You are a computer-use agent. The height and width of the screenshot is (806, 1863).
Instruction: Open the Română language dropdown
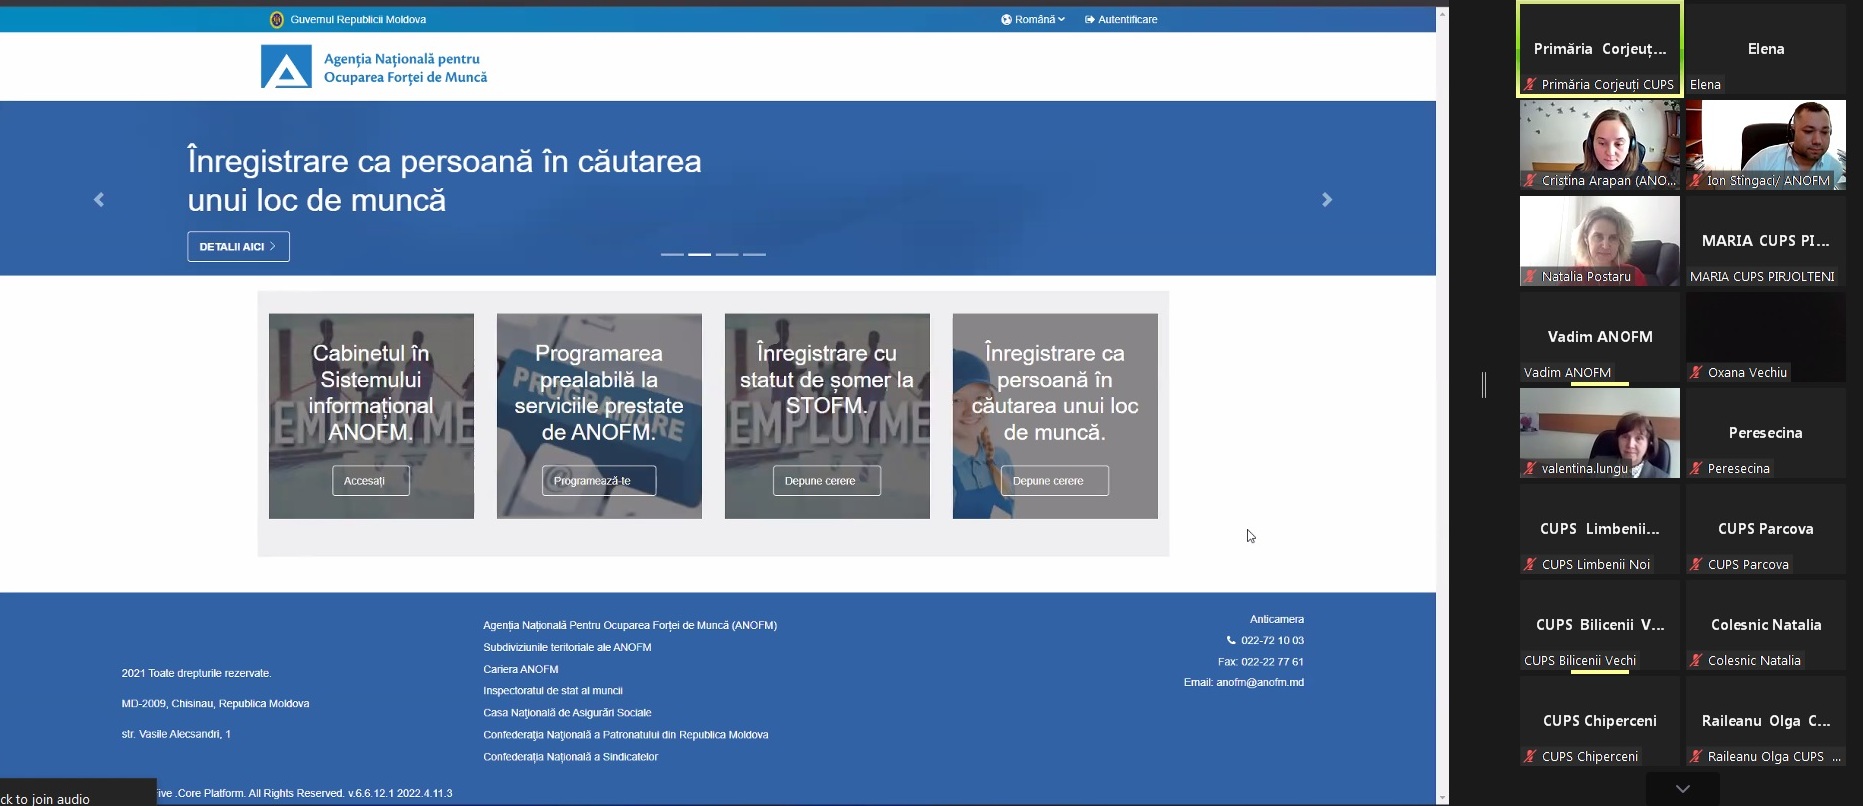tap(1034, 19)
